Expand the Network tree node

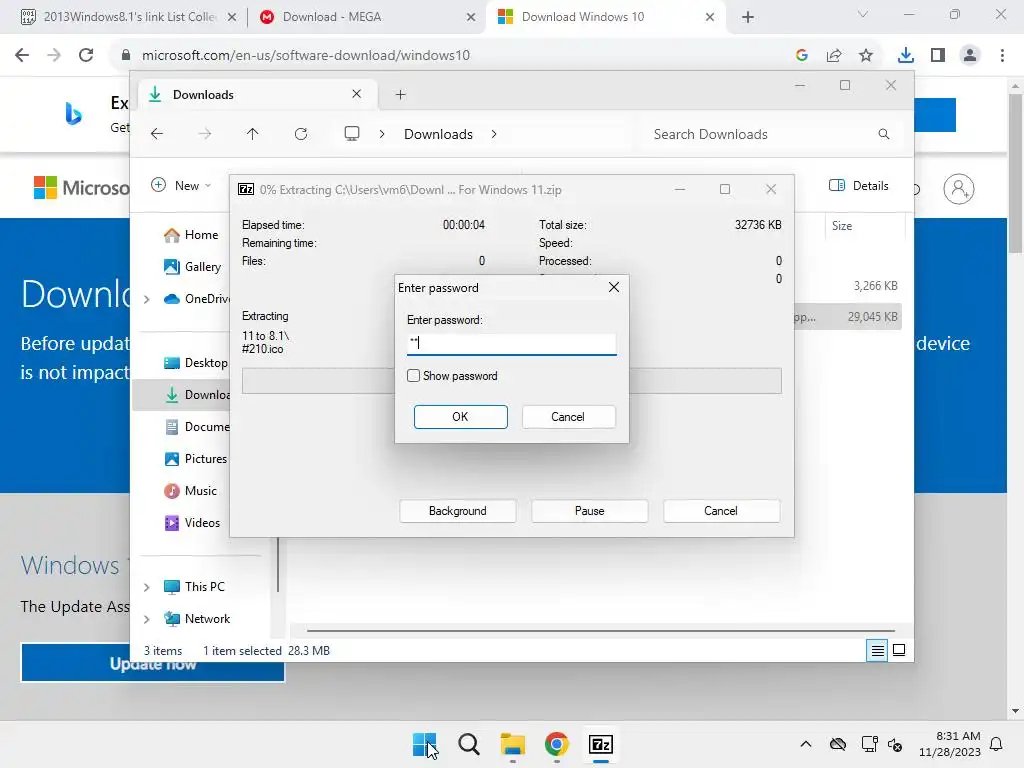click(147, 619)
